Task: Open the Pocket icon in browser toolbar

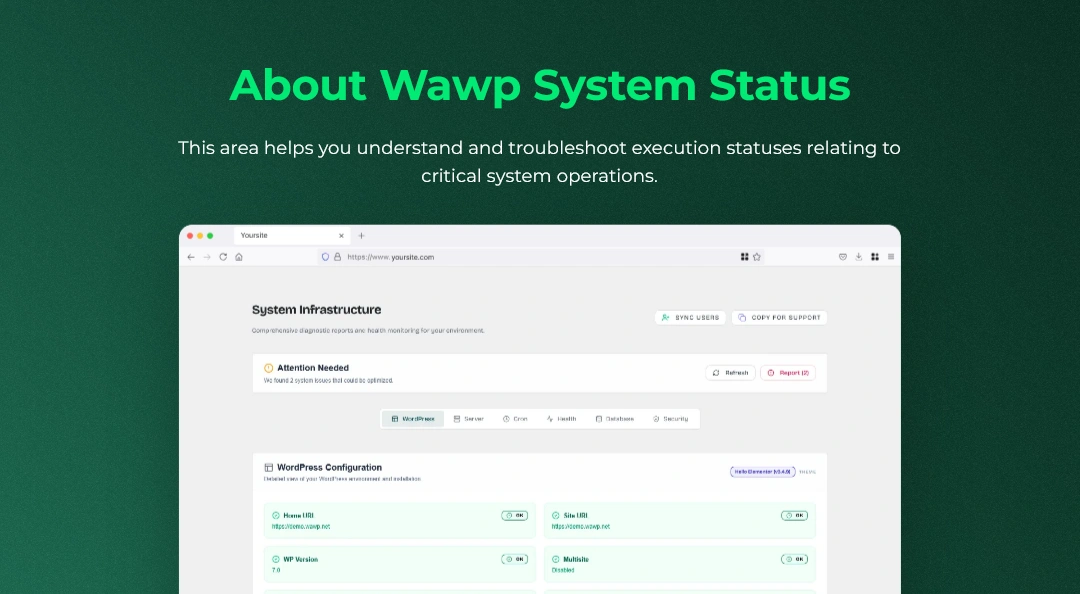Action: tap(842, 257)
